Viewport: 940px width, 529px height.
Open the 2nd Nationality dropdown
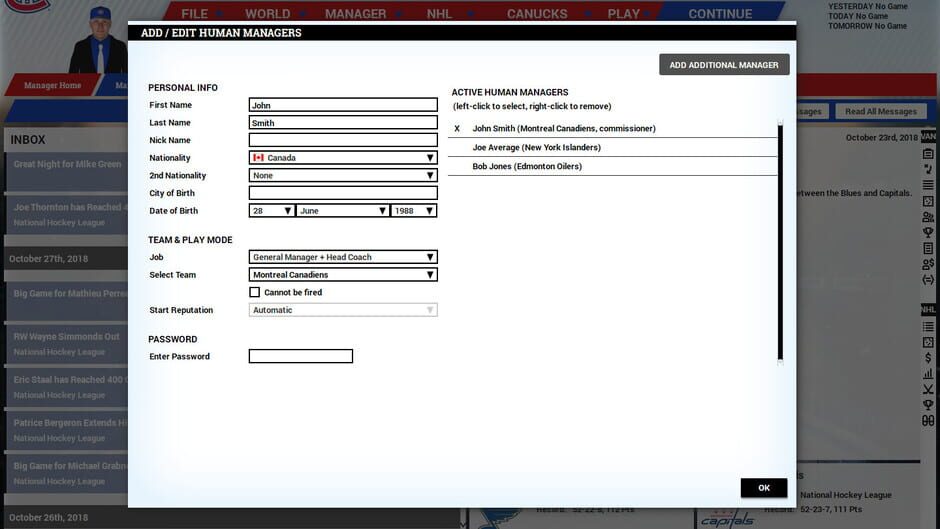tap(343, 175)
